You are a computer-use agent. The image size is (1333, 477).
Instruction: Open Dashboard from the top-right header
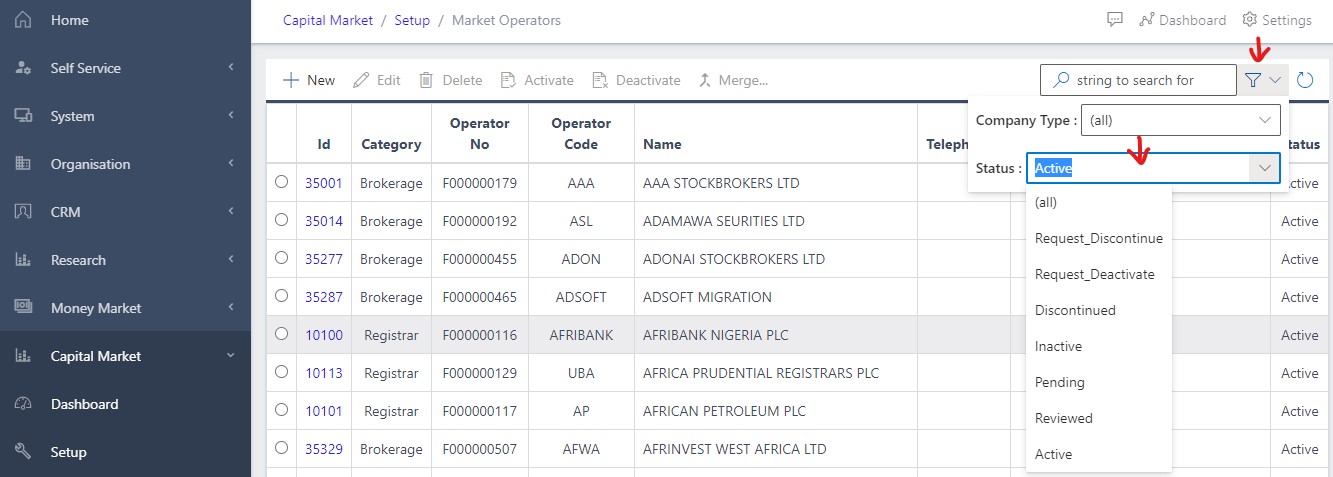(1182, 20)
